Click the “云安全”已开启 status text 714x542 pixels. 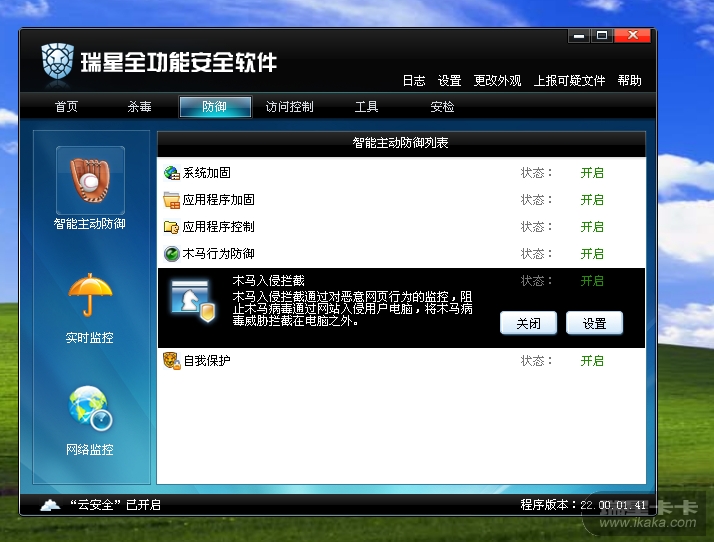115,505
